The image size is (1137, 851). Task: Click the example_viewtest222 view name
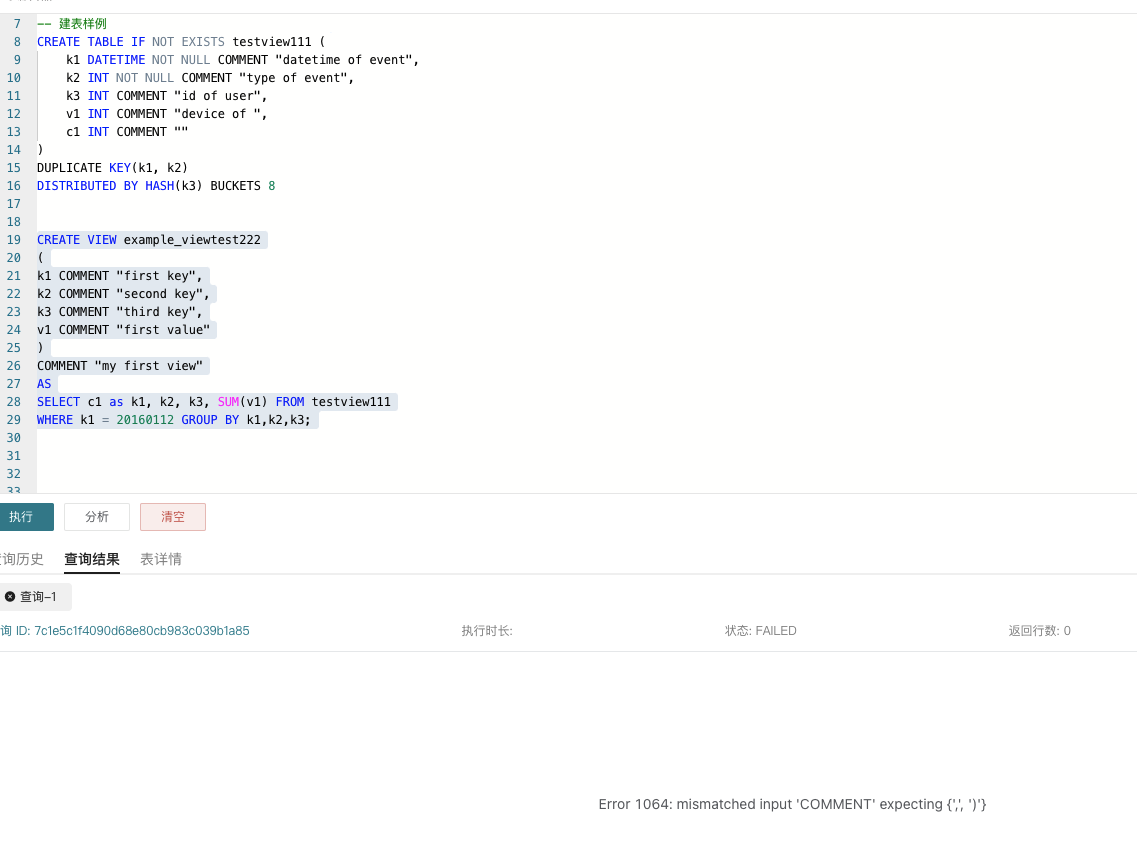coord(192,240)
